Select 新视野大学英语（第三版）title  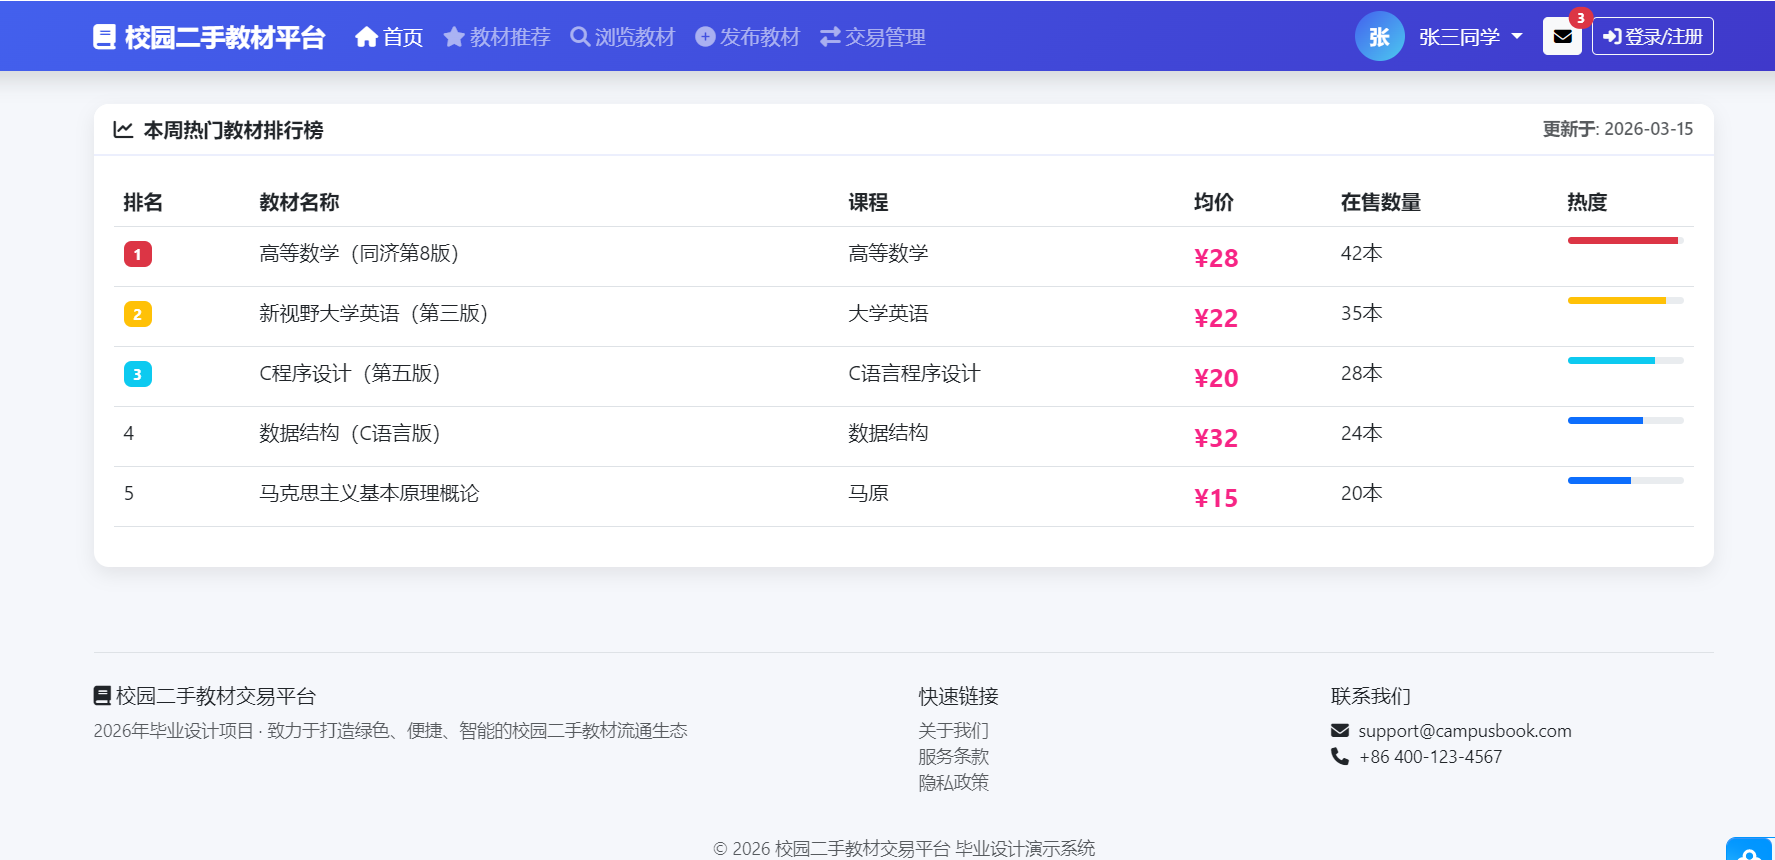(374, 313)
